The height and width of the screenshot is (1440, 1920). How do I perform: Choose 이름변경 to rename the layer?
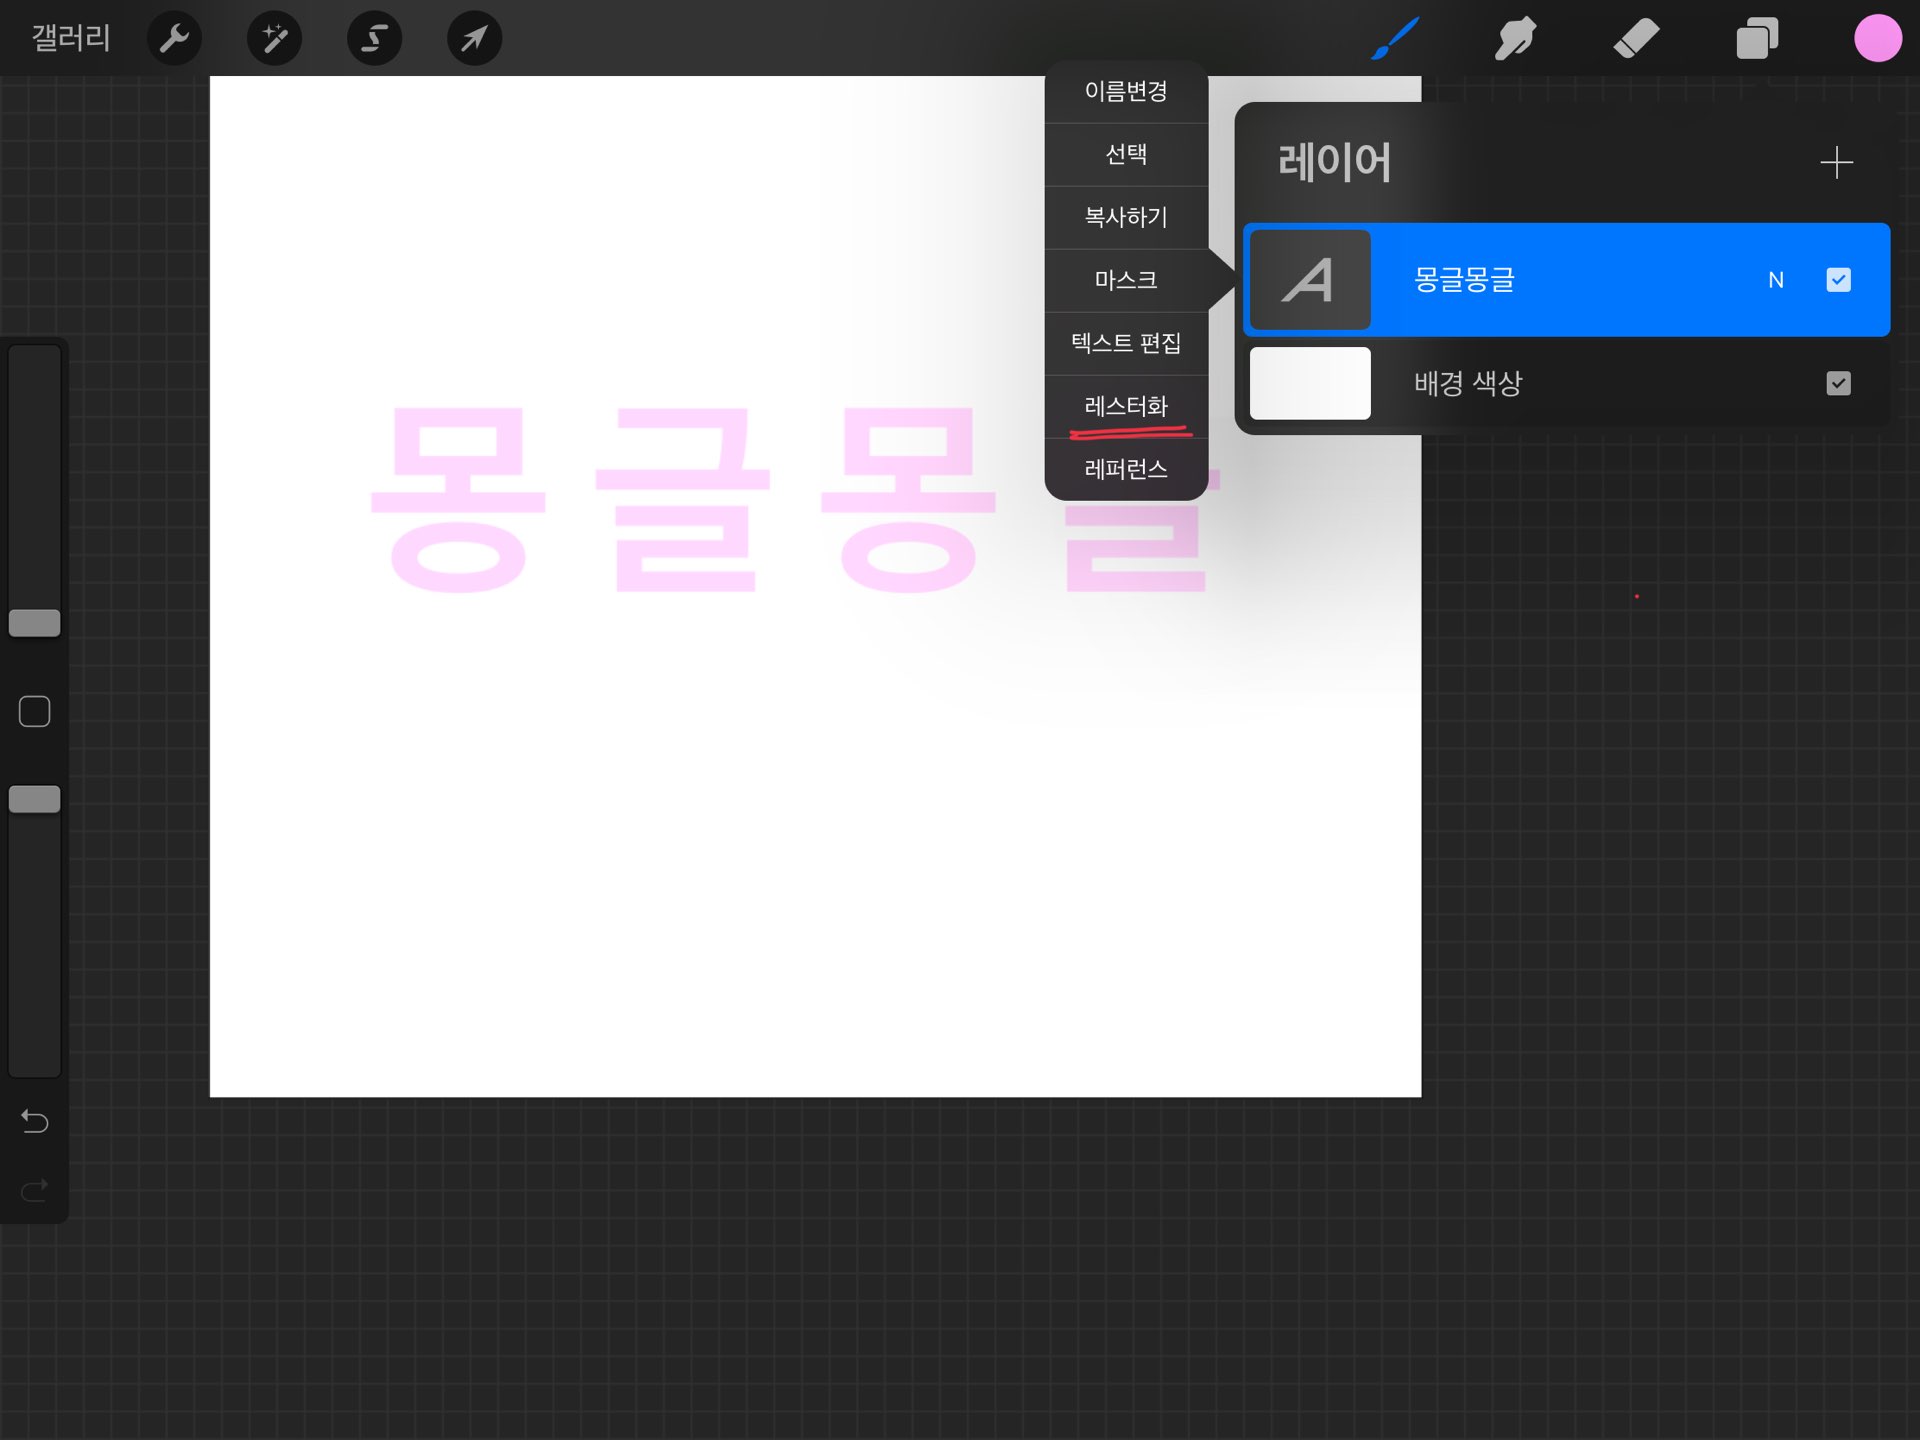click(1126, 91)
